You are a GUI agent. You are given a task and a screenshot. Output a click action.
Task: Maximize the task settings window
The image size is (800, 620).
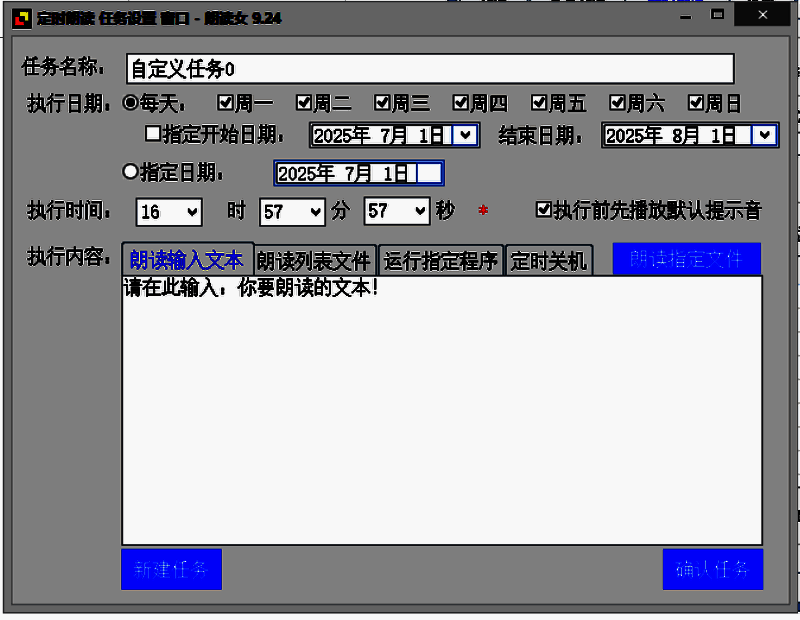pos(718,16)
